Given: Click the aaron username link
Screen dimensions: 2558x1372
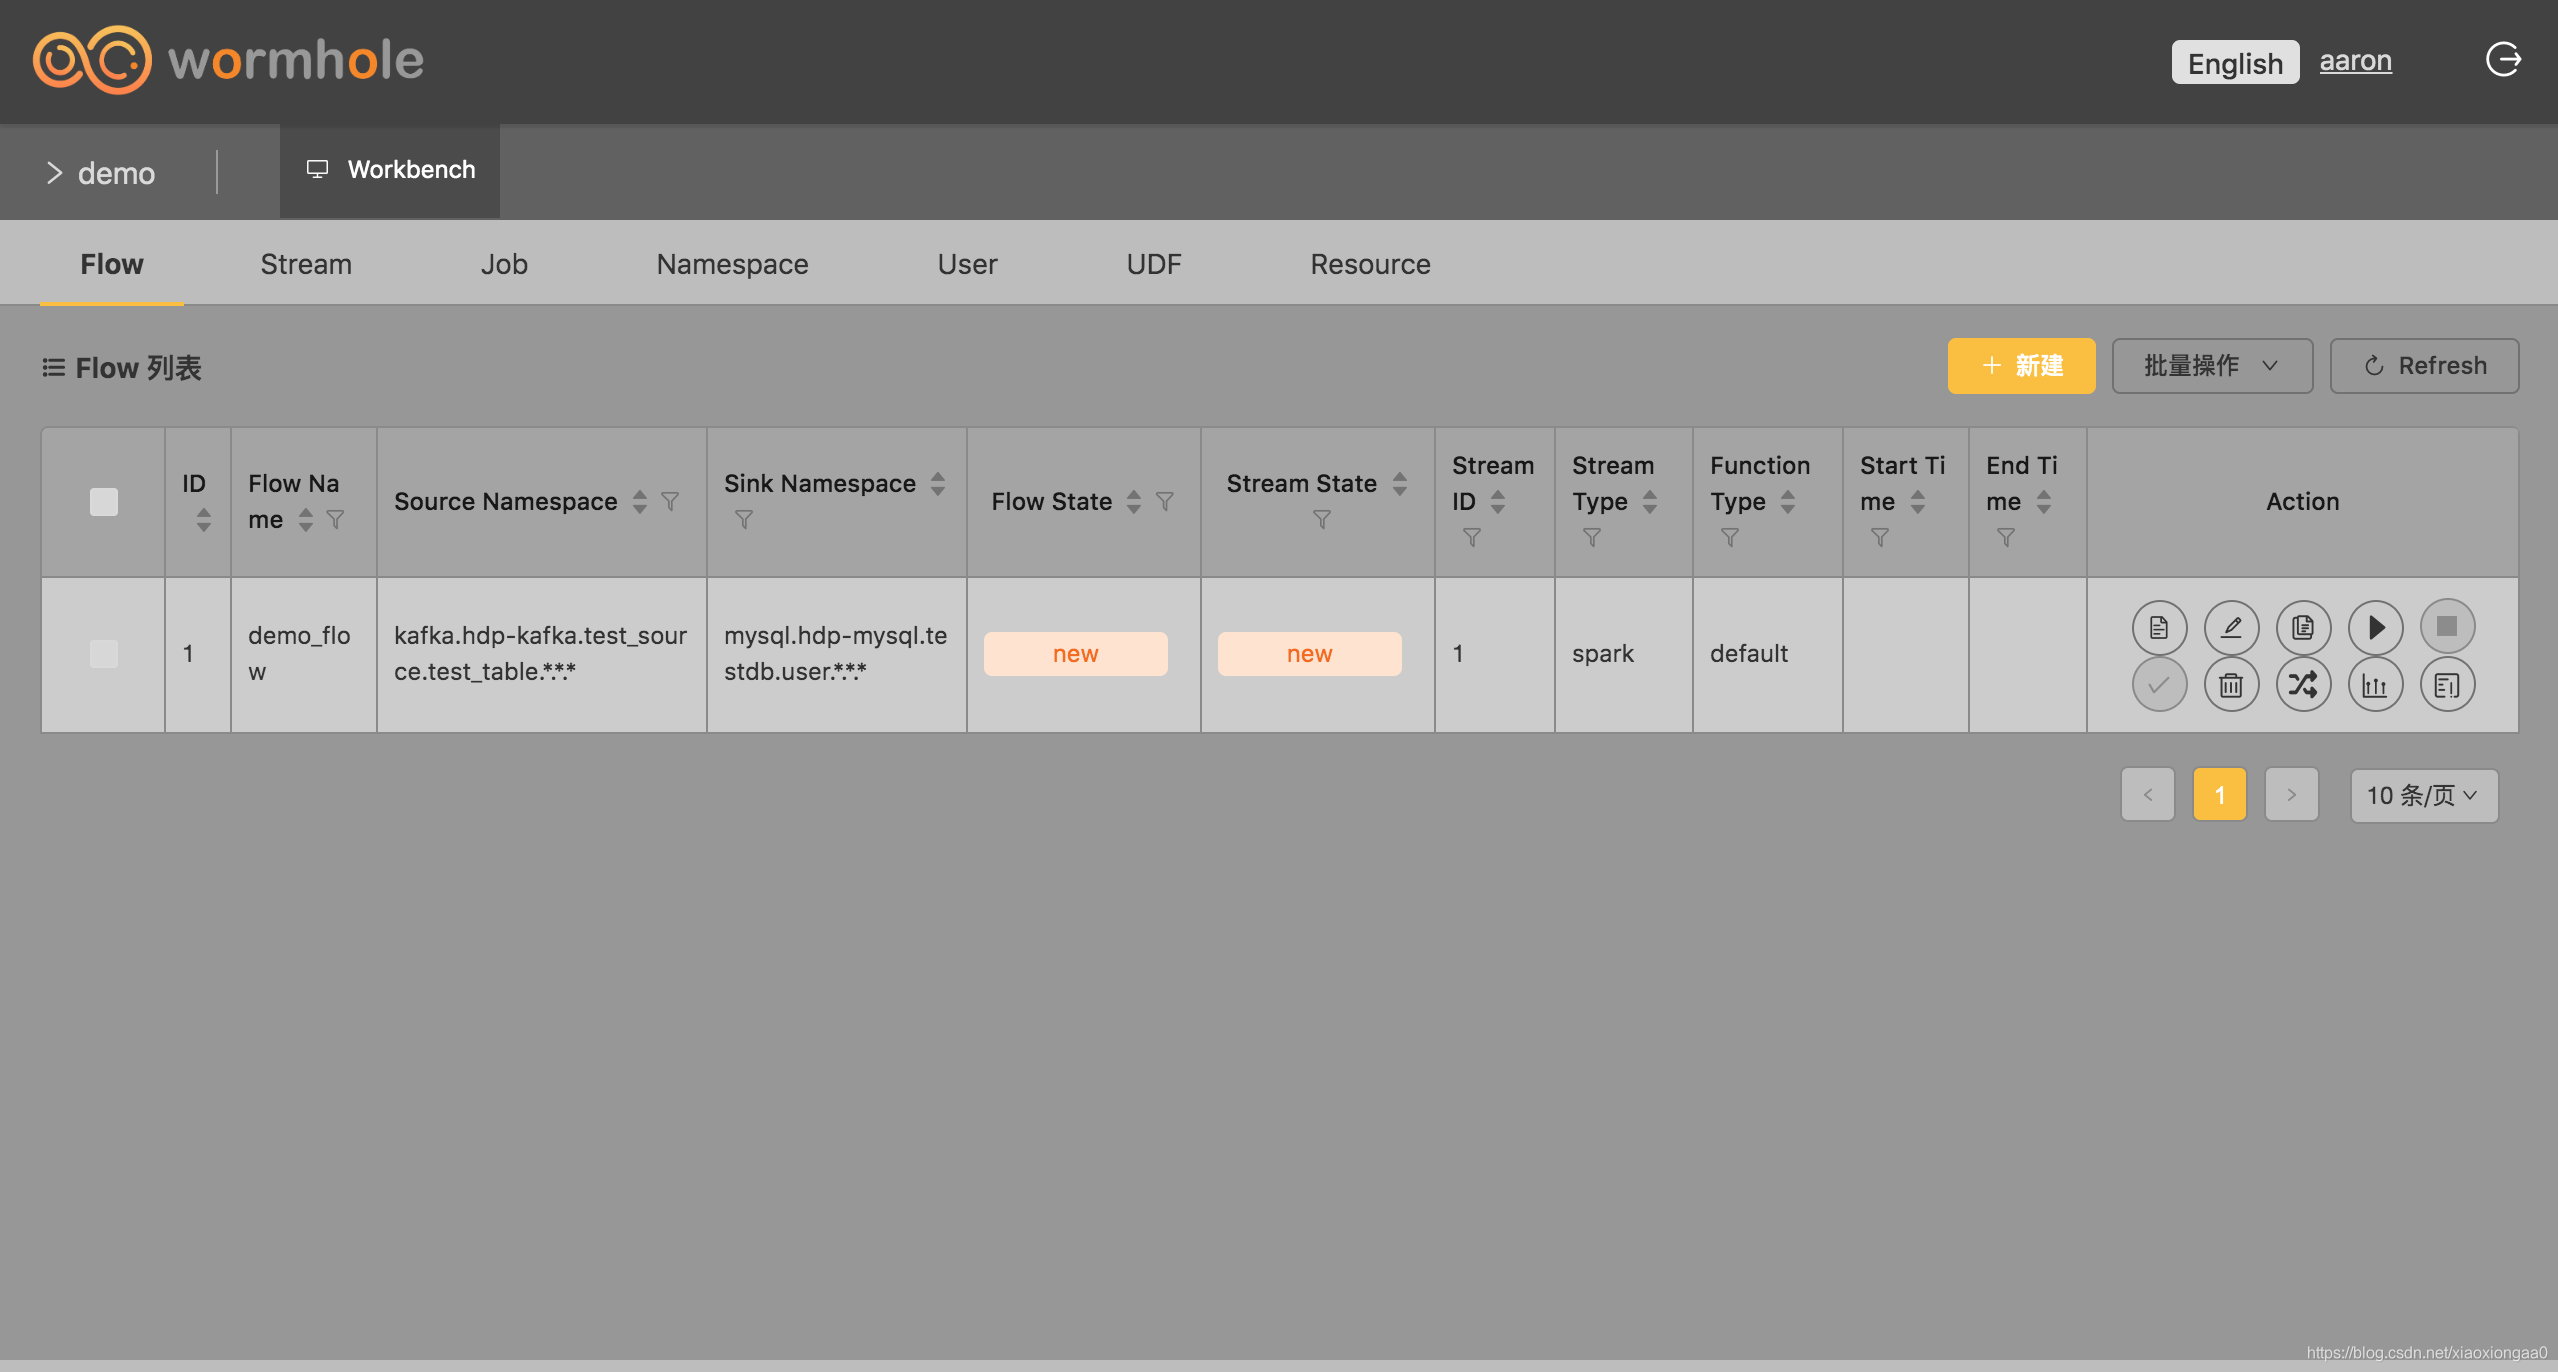Looking at the screenshot, I should point(2355,61).
